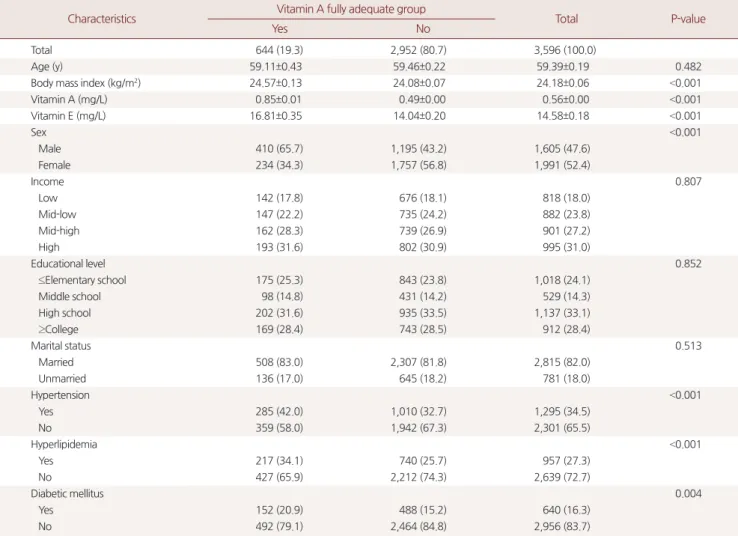Screen dimensions: 738x536
Task: Select the Hyperlipidemia category label
Action: tap(64, 445)
